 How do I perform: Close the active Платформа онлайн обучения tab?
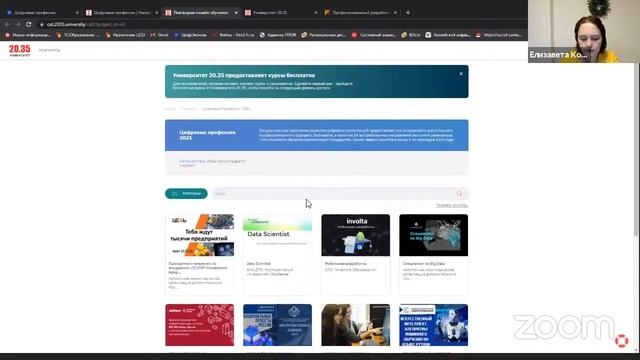(236, 13)
